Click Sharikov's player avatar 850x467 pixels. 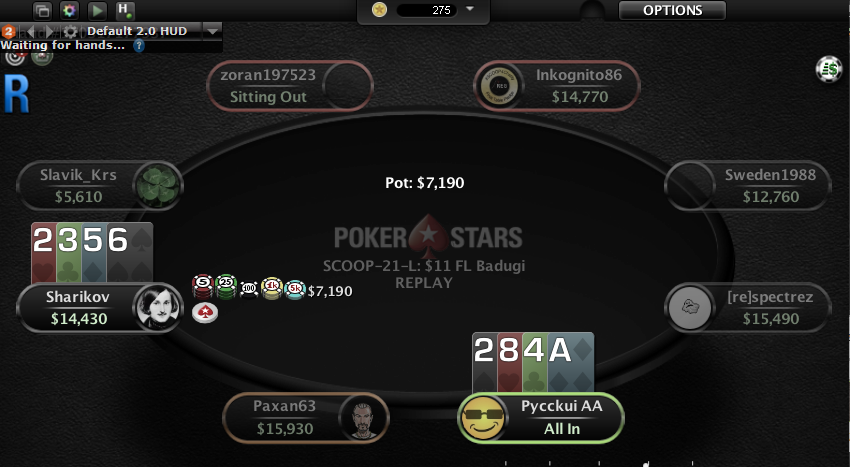pyautogui.click(x=158, y=307)
